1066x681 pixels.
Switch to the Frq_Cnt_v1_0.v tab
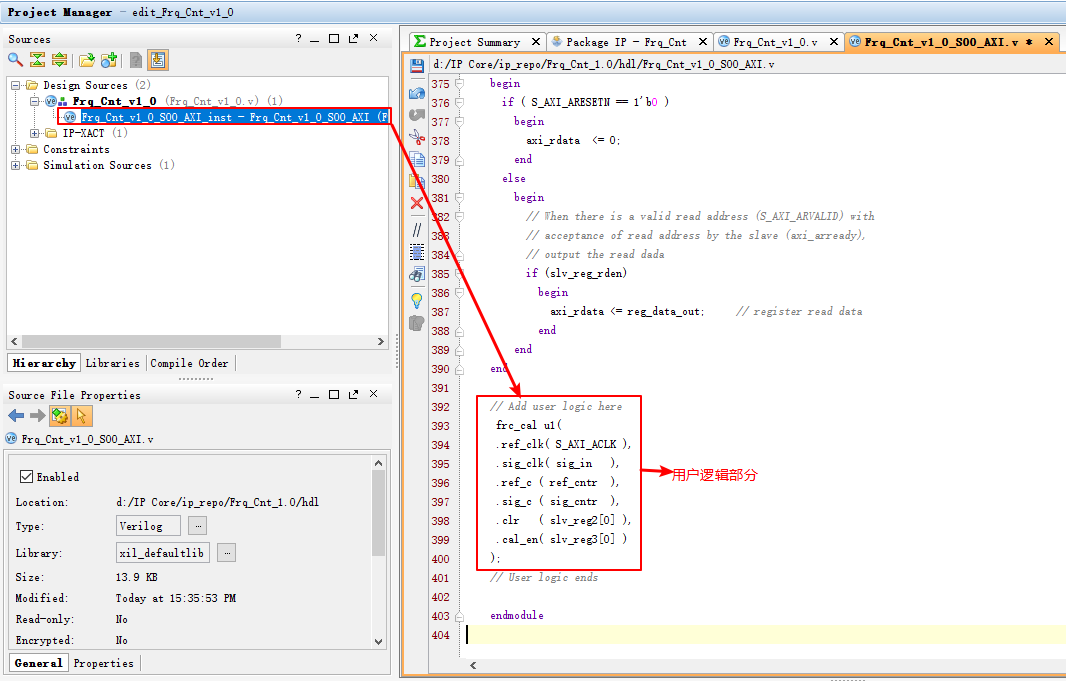click(x=775, y=42)
